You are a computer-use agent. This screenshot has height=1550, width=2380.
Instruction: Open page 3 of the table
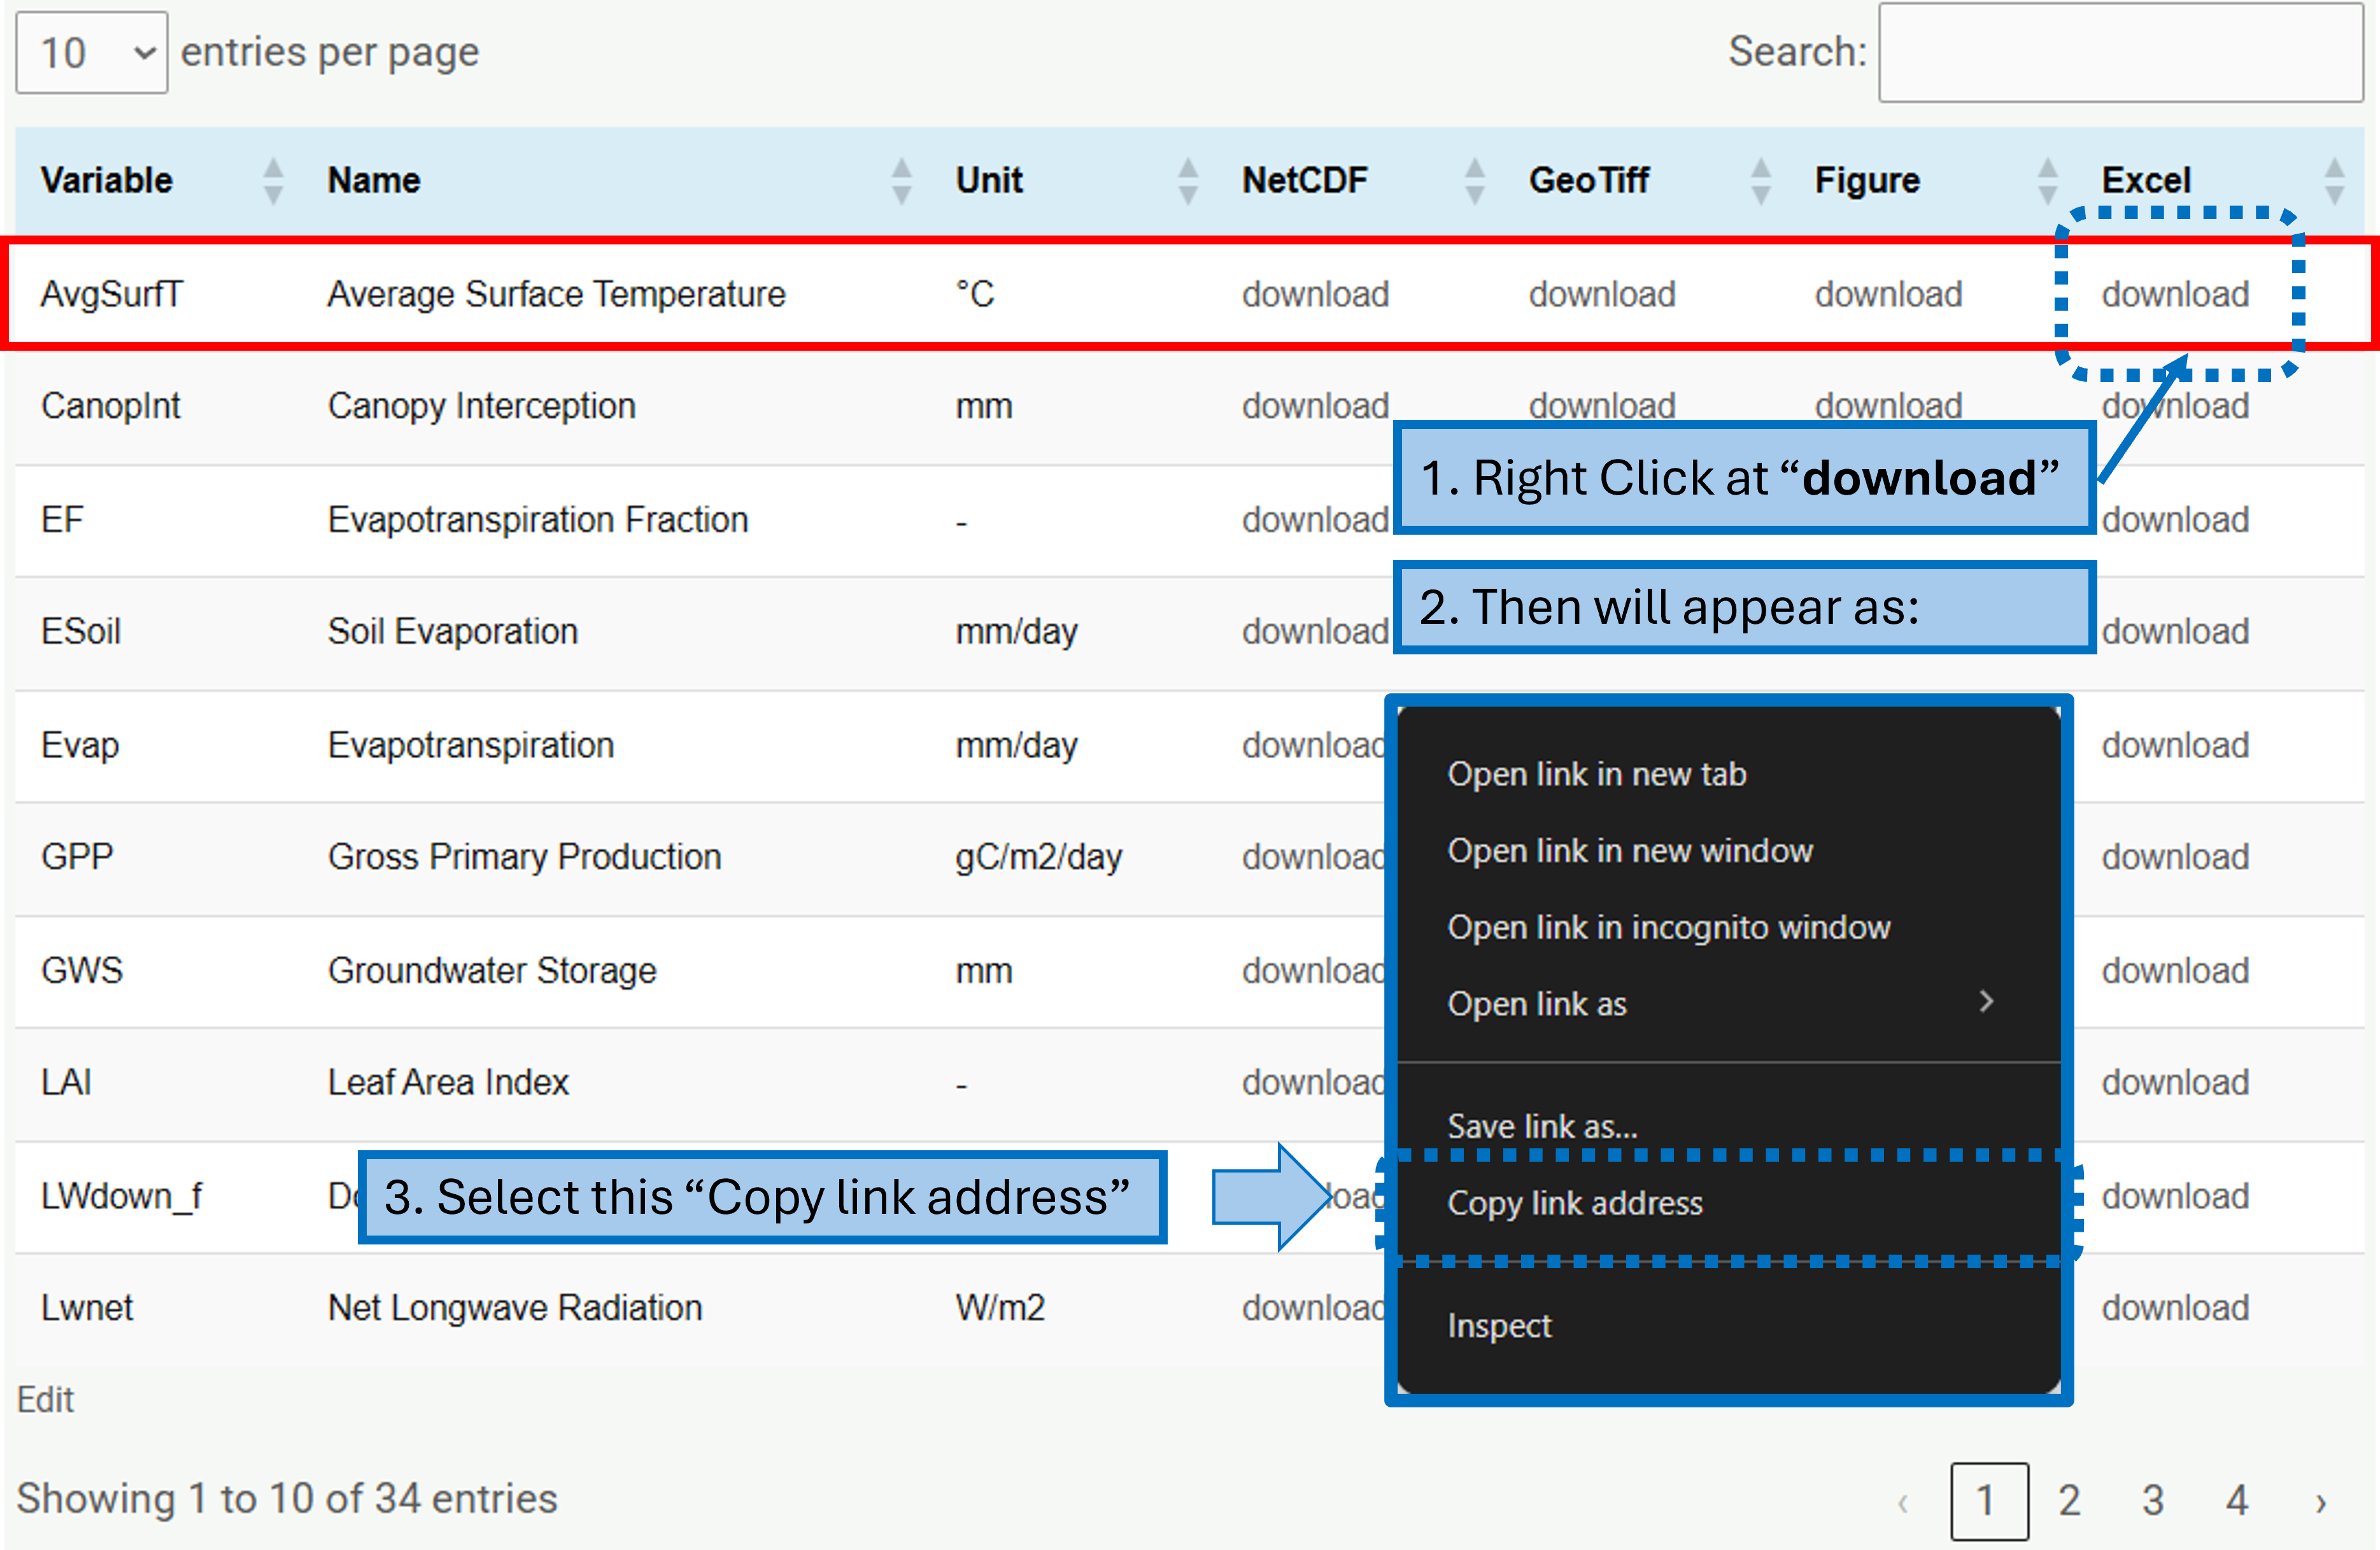(x=2152, y=1500)
